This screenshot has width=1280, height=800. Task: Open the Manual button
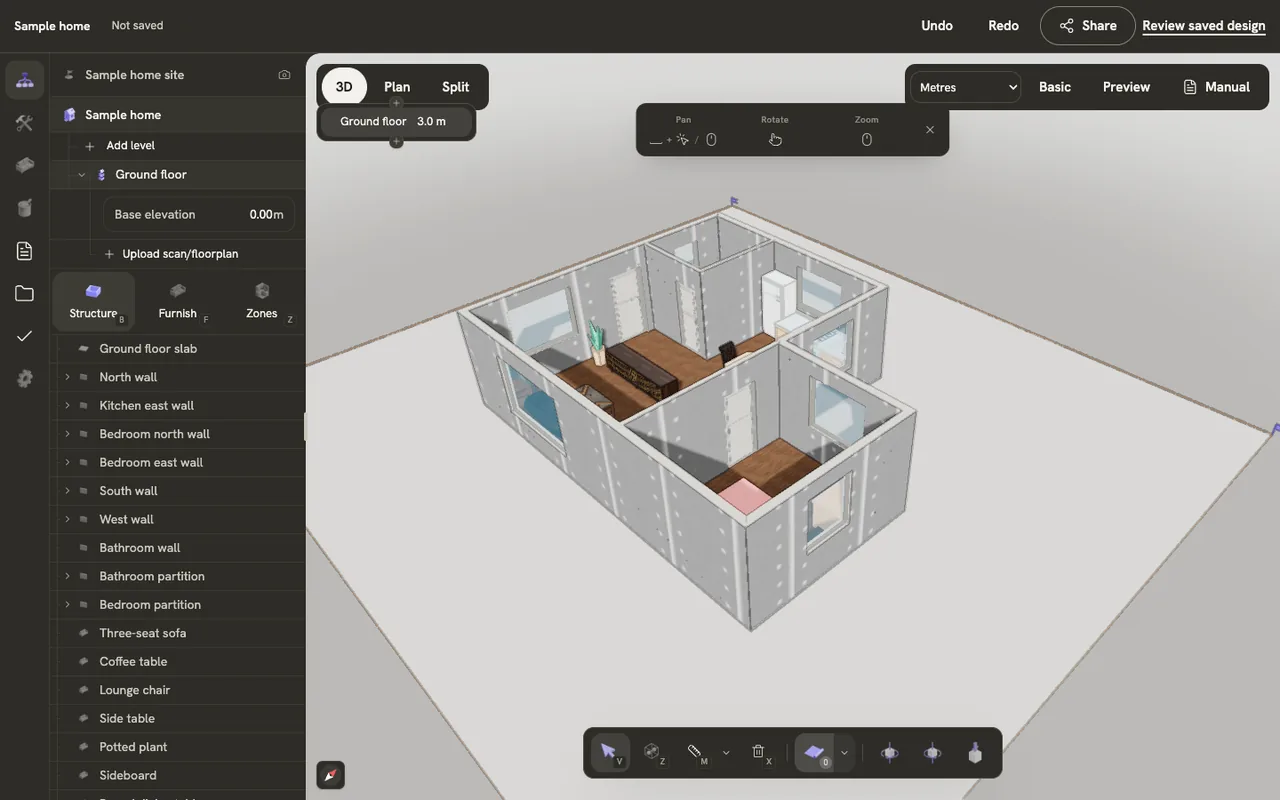pos(1216,87)
